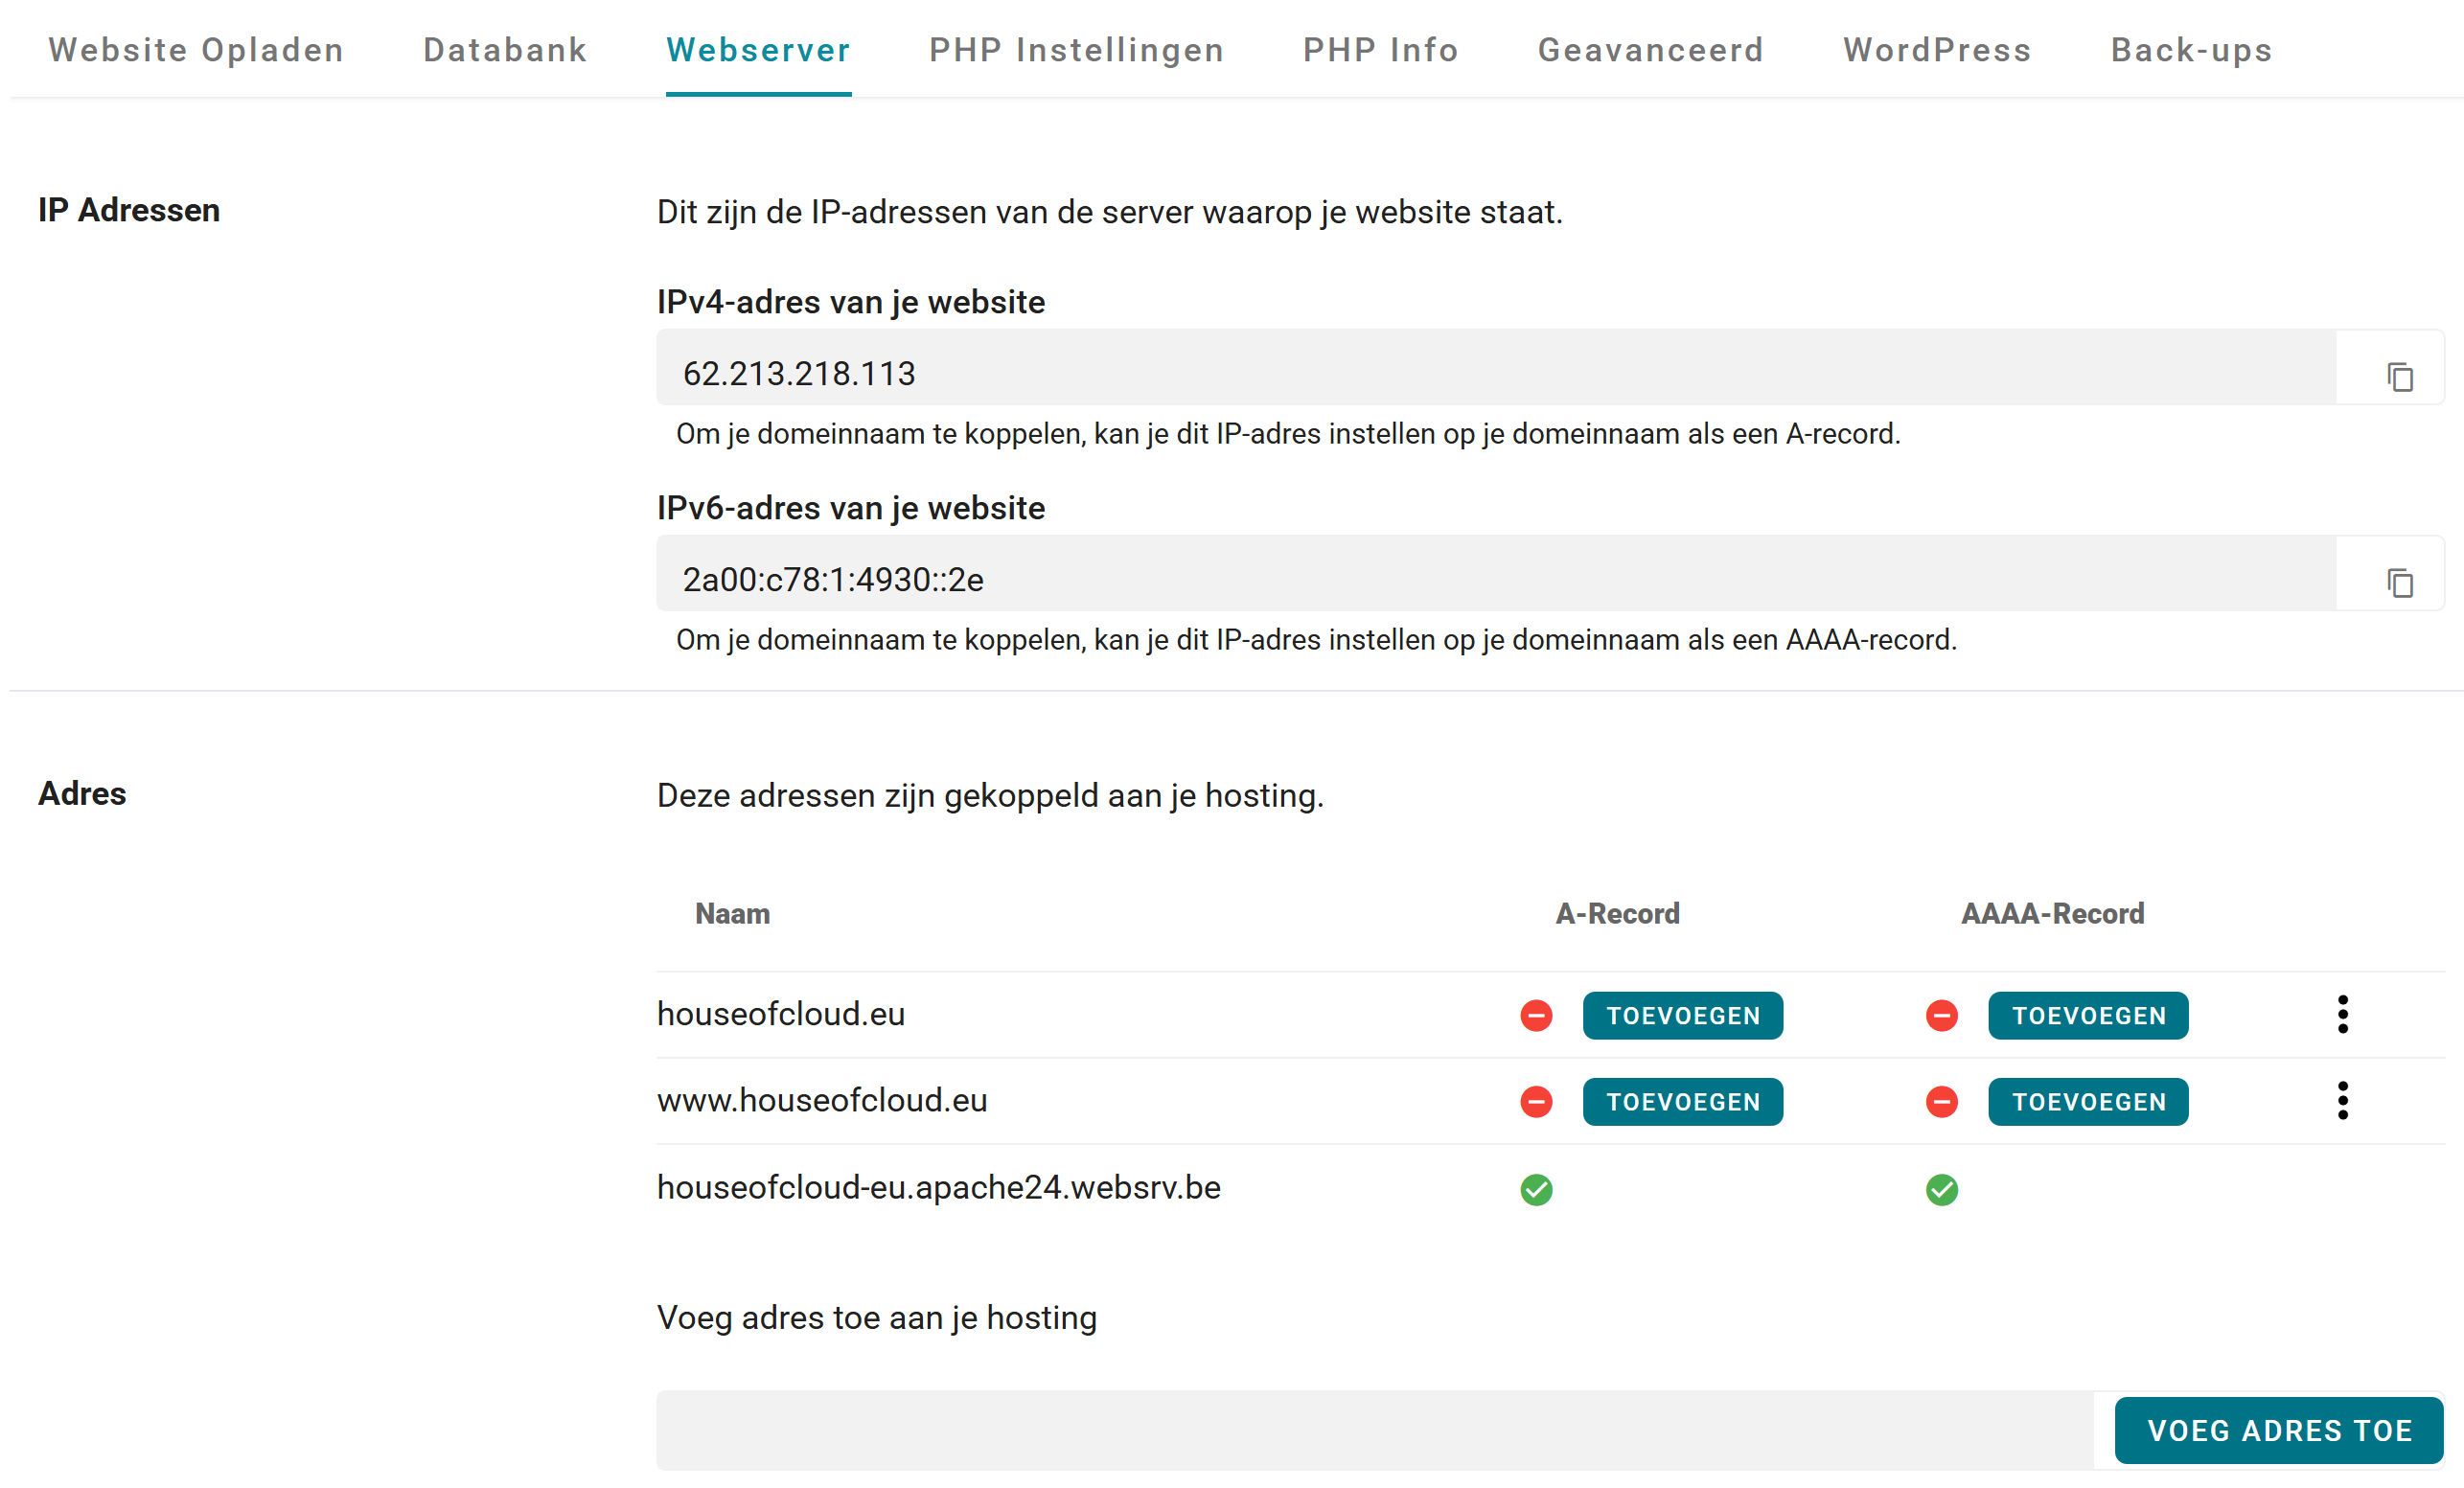Image resolution: width=2464 pixels, height=1488 pixels.
Task: Copy the IPv6 address to clipboard
Action: 2399,582
